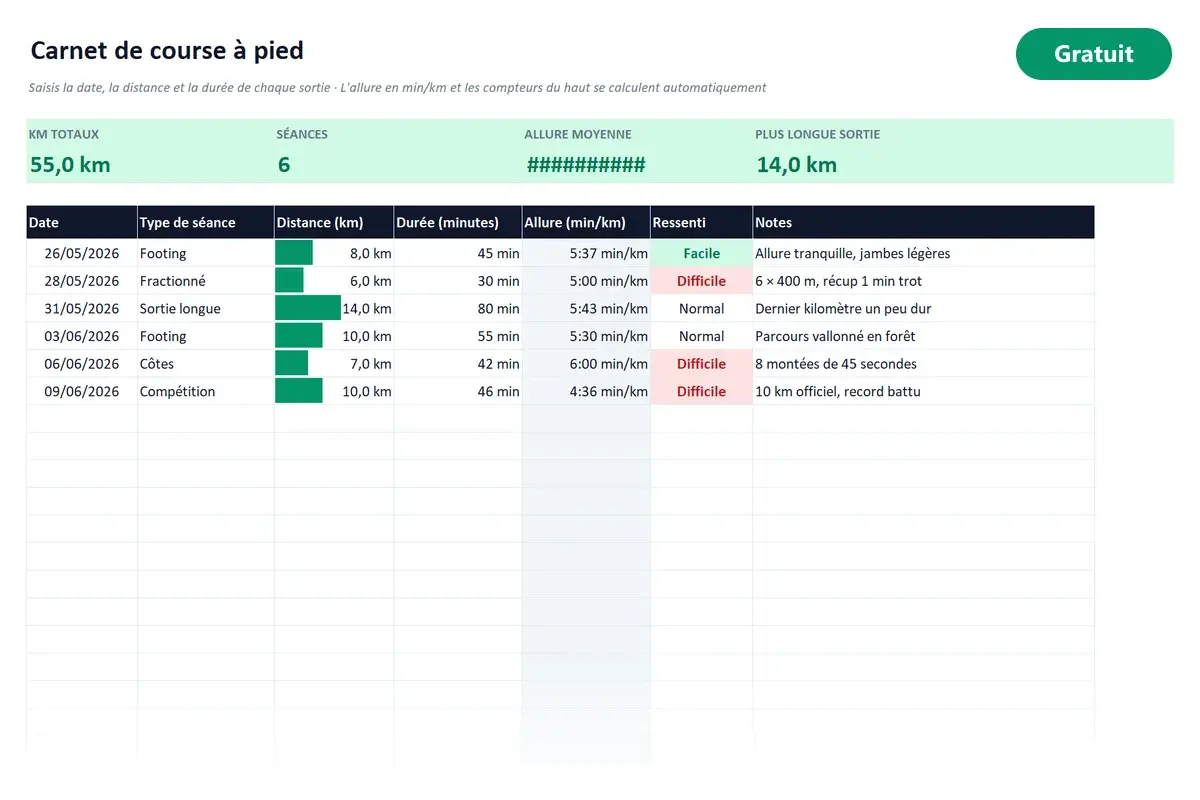Click the Notes column header

click(923, 222)
